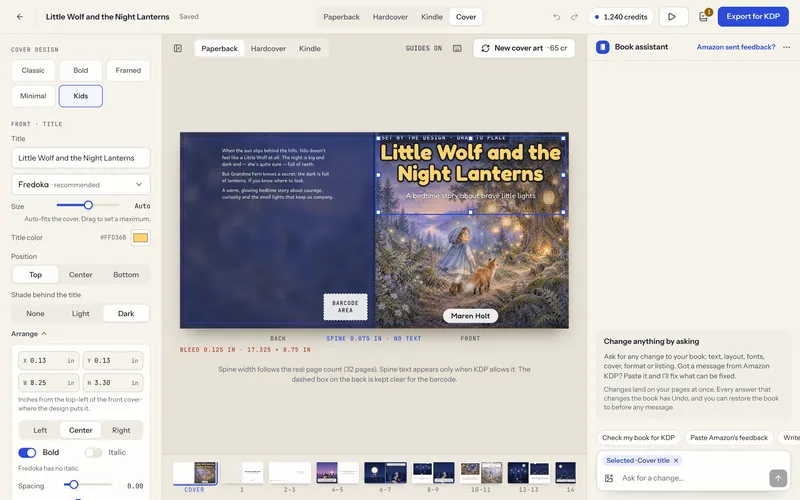Open Book assistant more options menu

[786, 47]
